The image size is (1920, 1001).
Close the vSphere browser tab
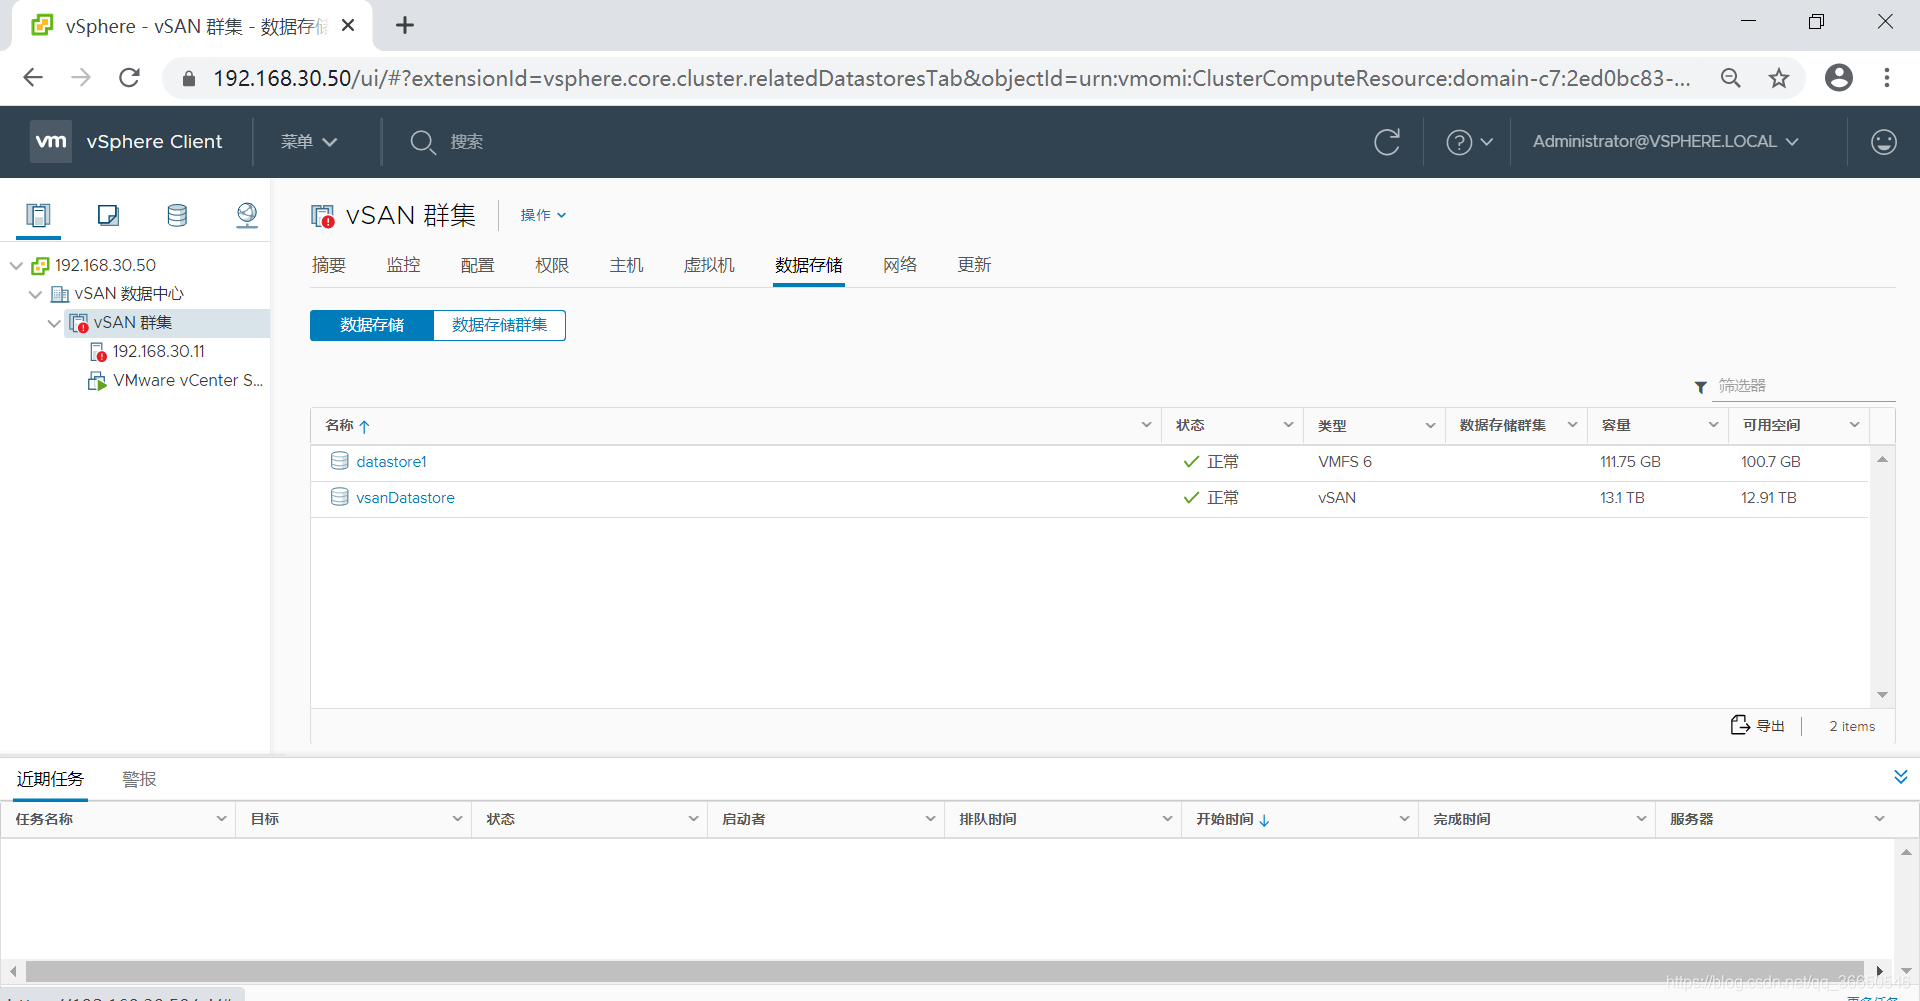(348, 25)
